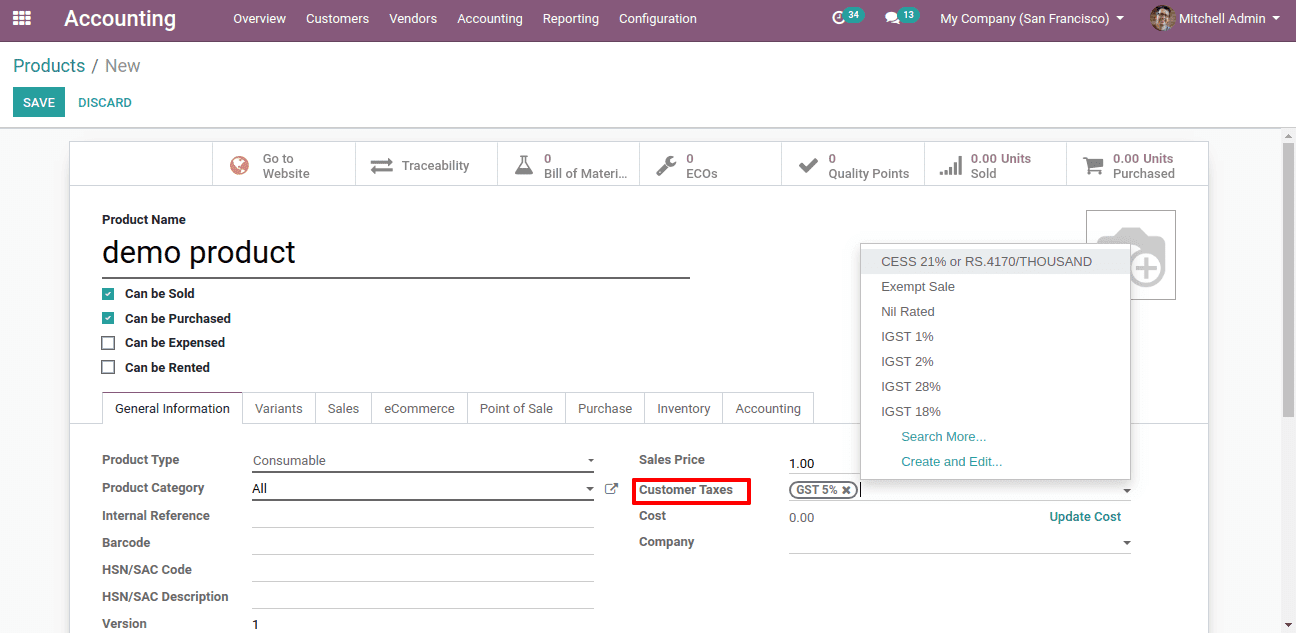Screen dimensions: 1296x633
Task: Click the Internal Reference input field
Action: click(x=423, y=516)
